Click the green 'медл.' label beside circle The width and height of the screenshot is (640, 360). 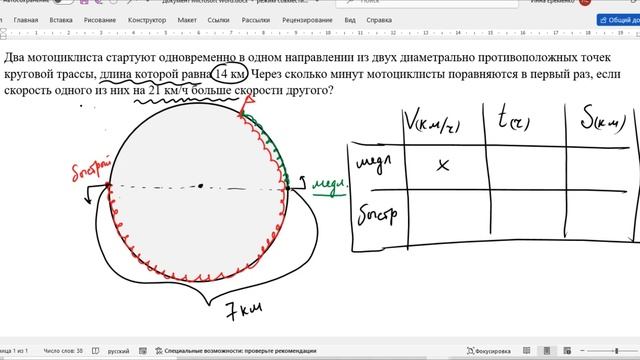coord(330,186)
